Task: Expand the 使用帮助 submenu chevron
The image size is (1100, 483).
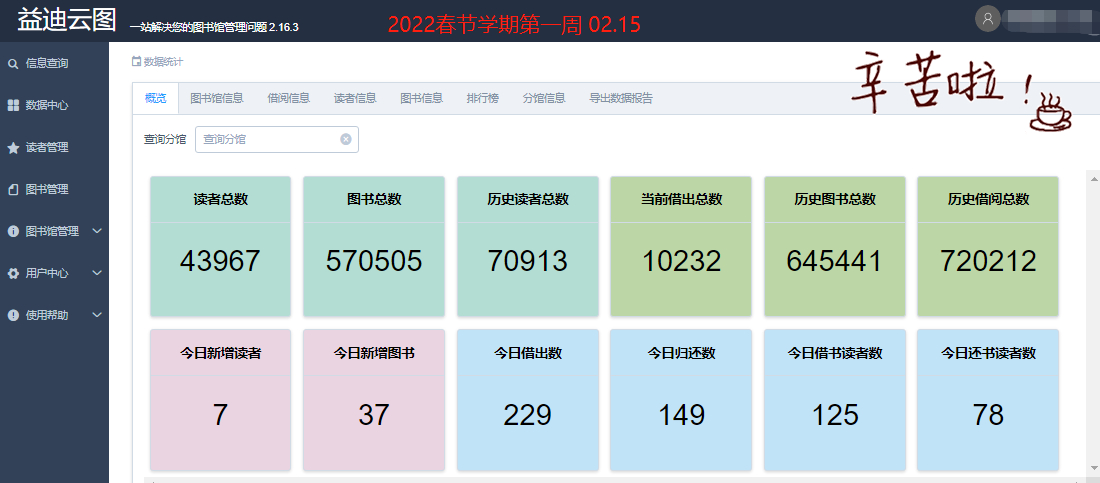Action: coord(97,315)
